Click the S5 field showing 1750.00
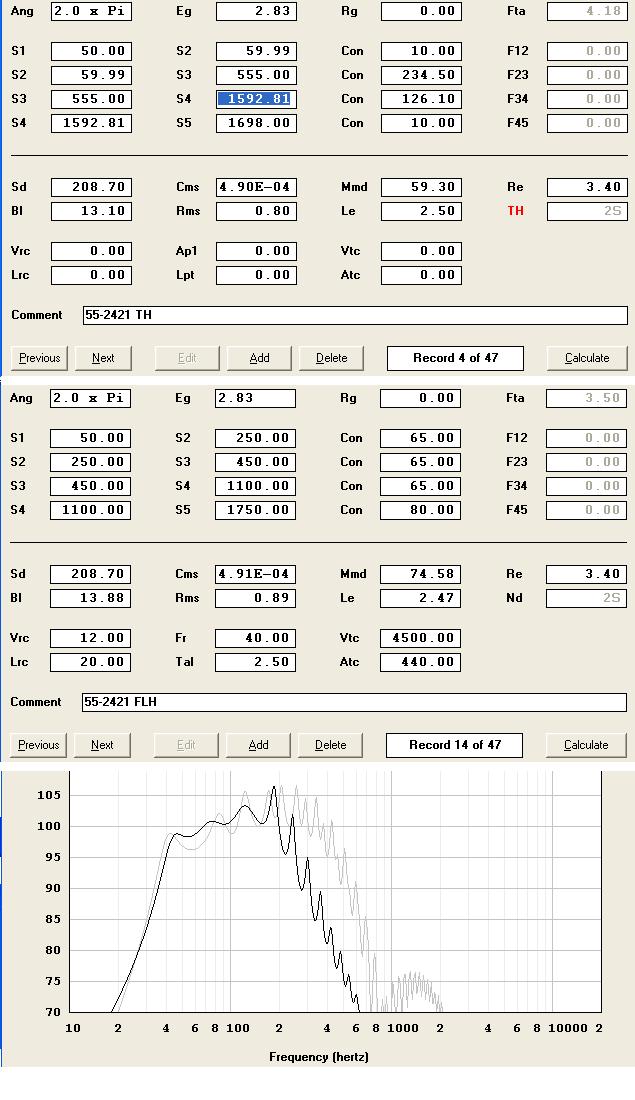635x1100 pixels. 255,510
